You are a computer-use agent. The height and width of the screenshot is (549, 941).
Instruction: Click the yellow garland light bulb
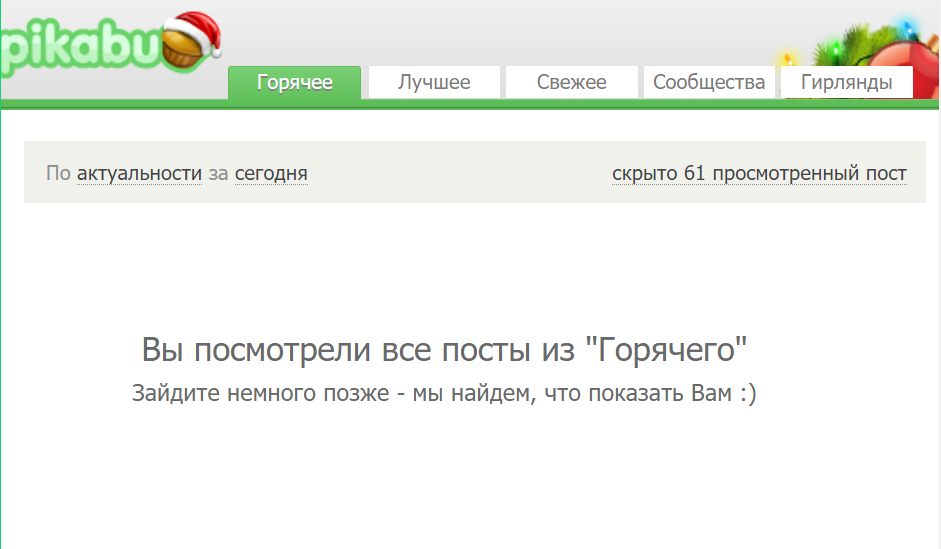[x=788, y=61]
